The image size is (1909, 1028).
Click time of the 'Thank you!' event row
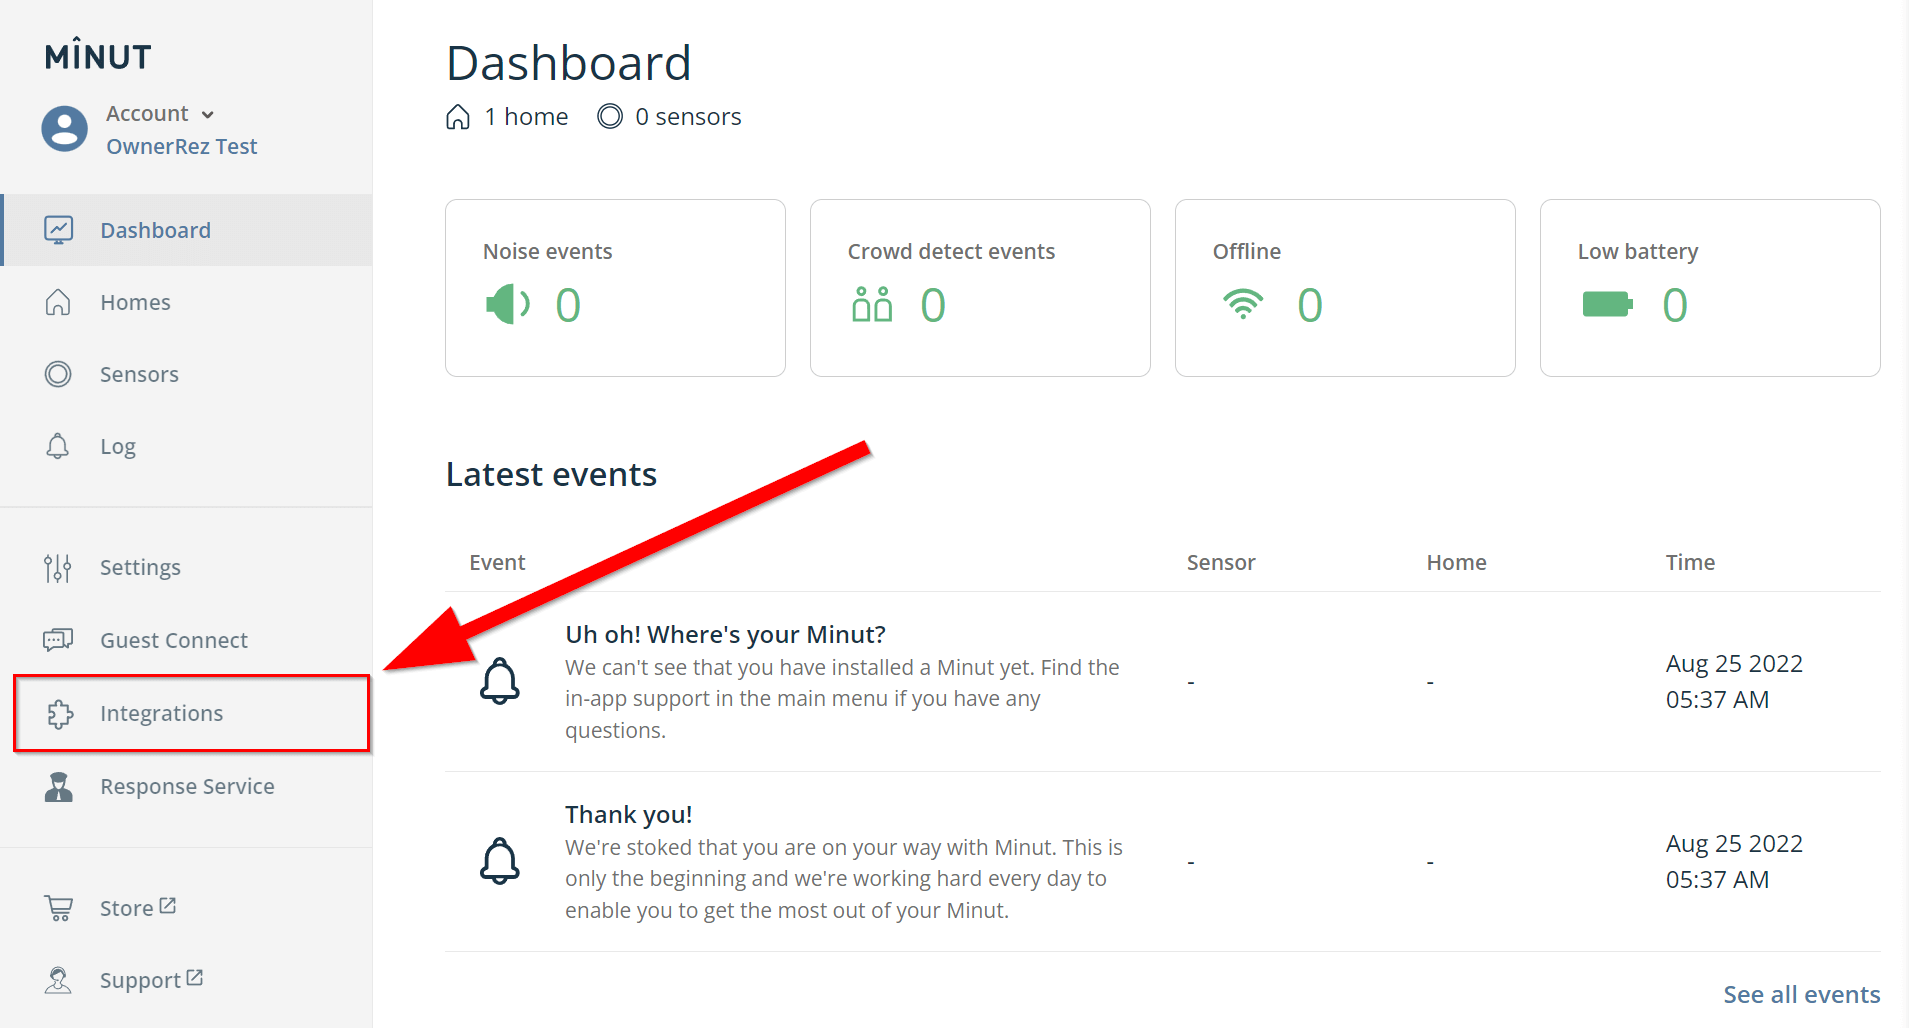pyautogui.click(x=1734, y=861)
